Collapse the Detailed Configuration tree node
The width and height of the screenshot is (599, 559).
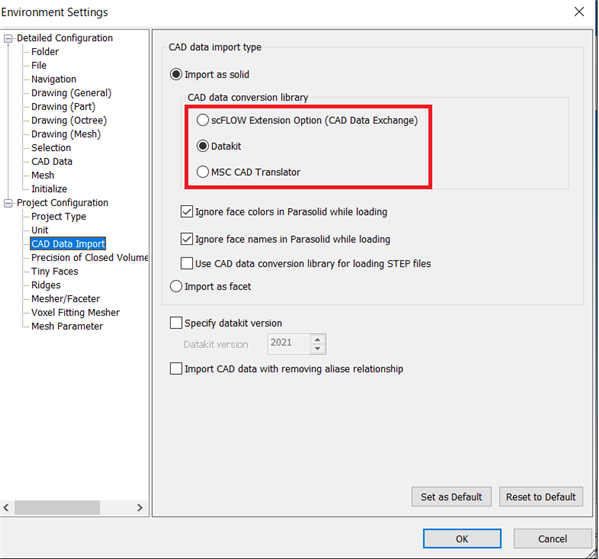[x=8, y=39]
